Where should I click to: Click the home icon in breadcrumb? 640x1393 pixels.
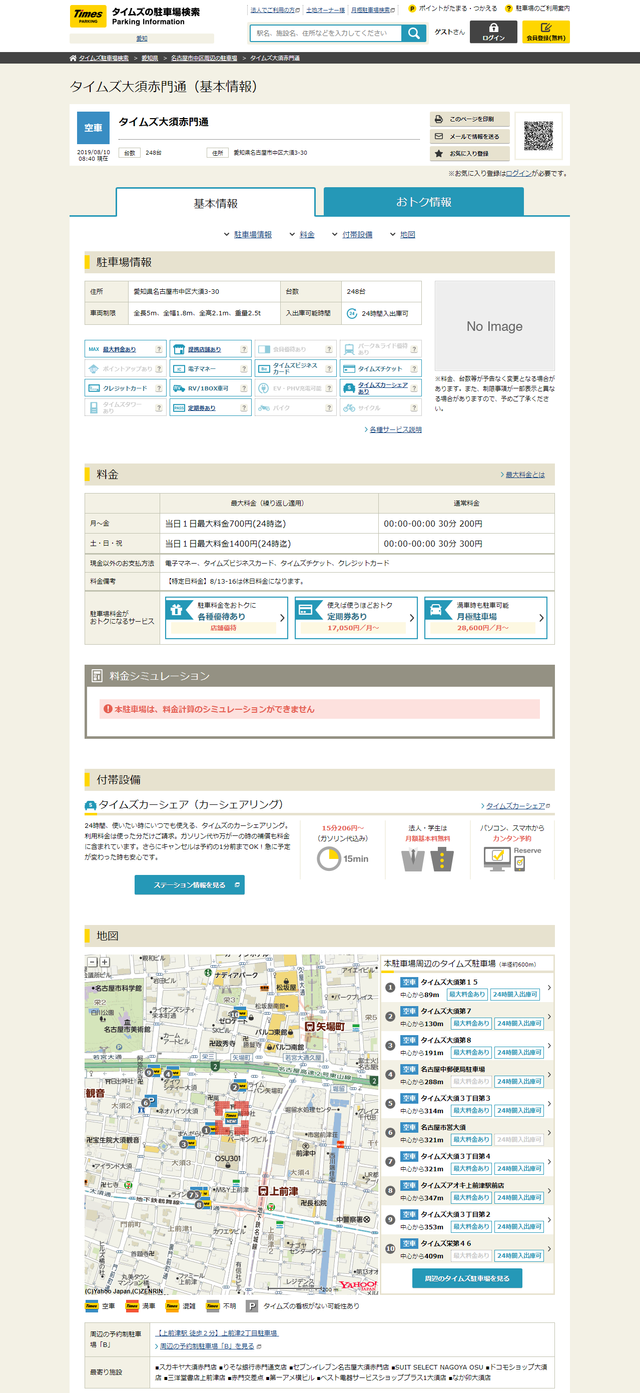[x=73, y=58]
